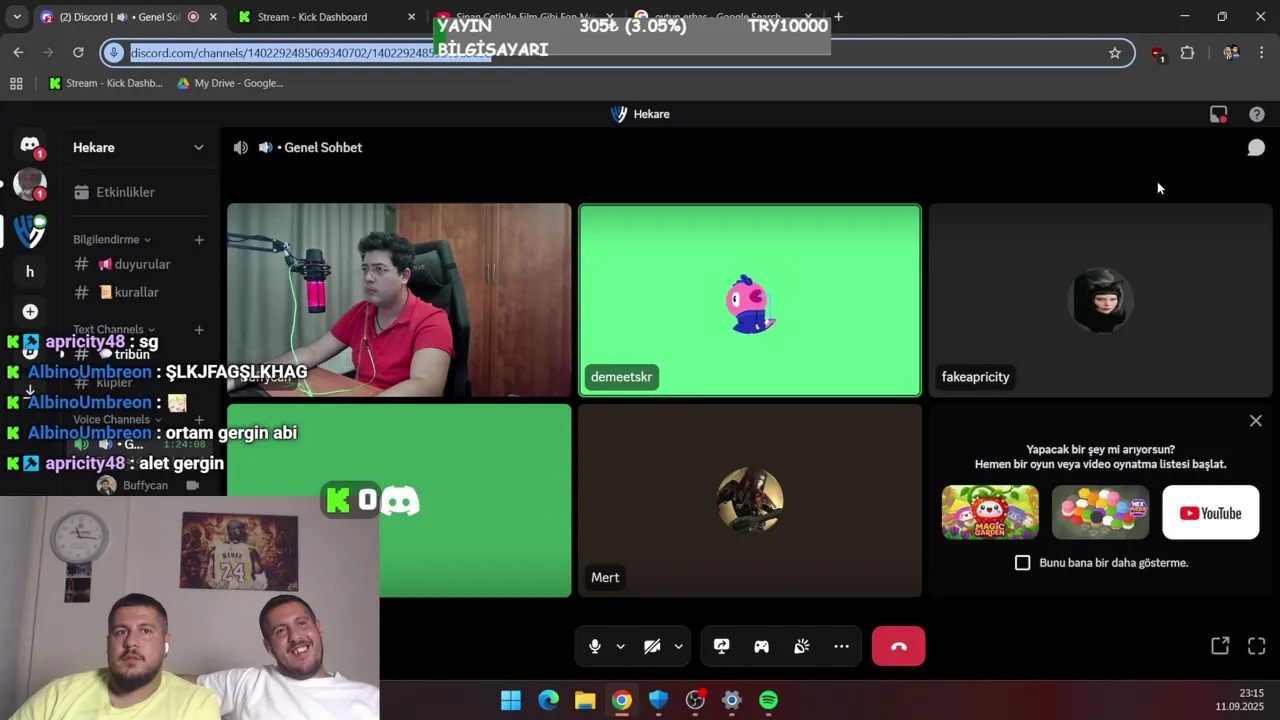Open the Chrome extensions menu

point(1187,53)
